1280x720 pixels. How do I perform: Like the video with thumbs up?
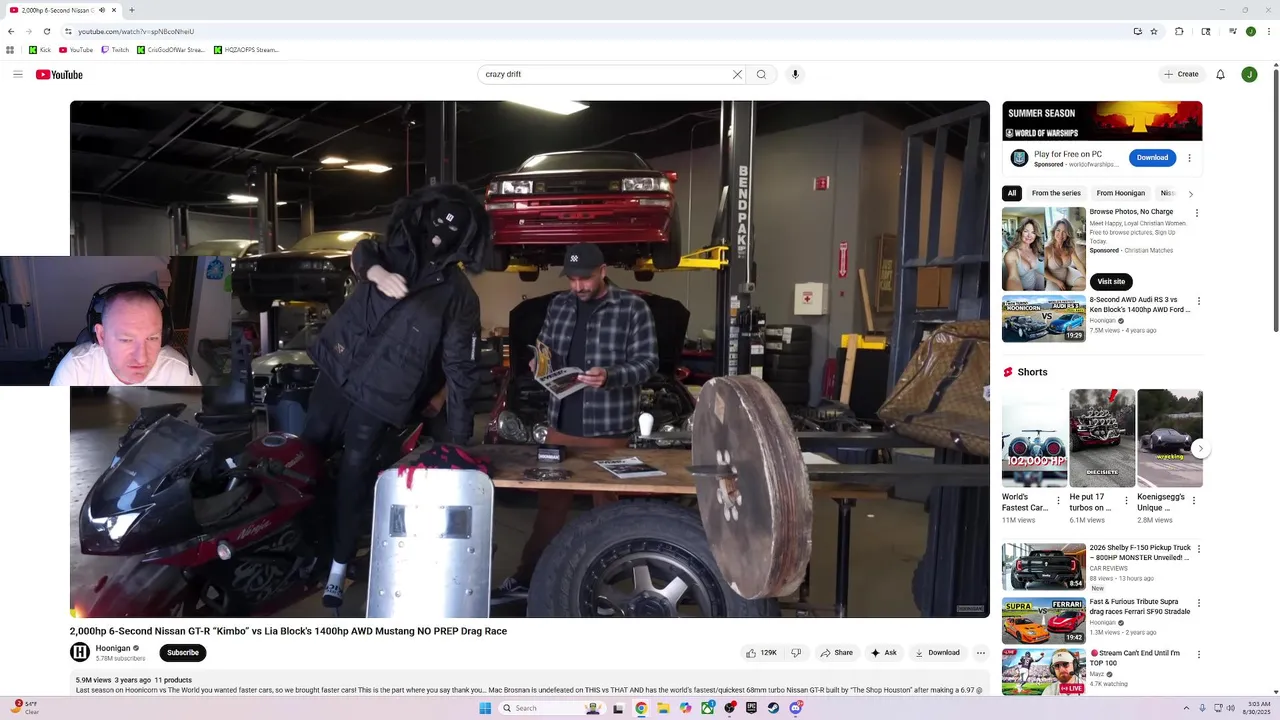click(x=761, y=653)
